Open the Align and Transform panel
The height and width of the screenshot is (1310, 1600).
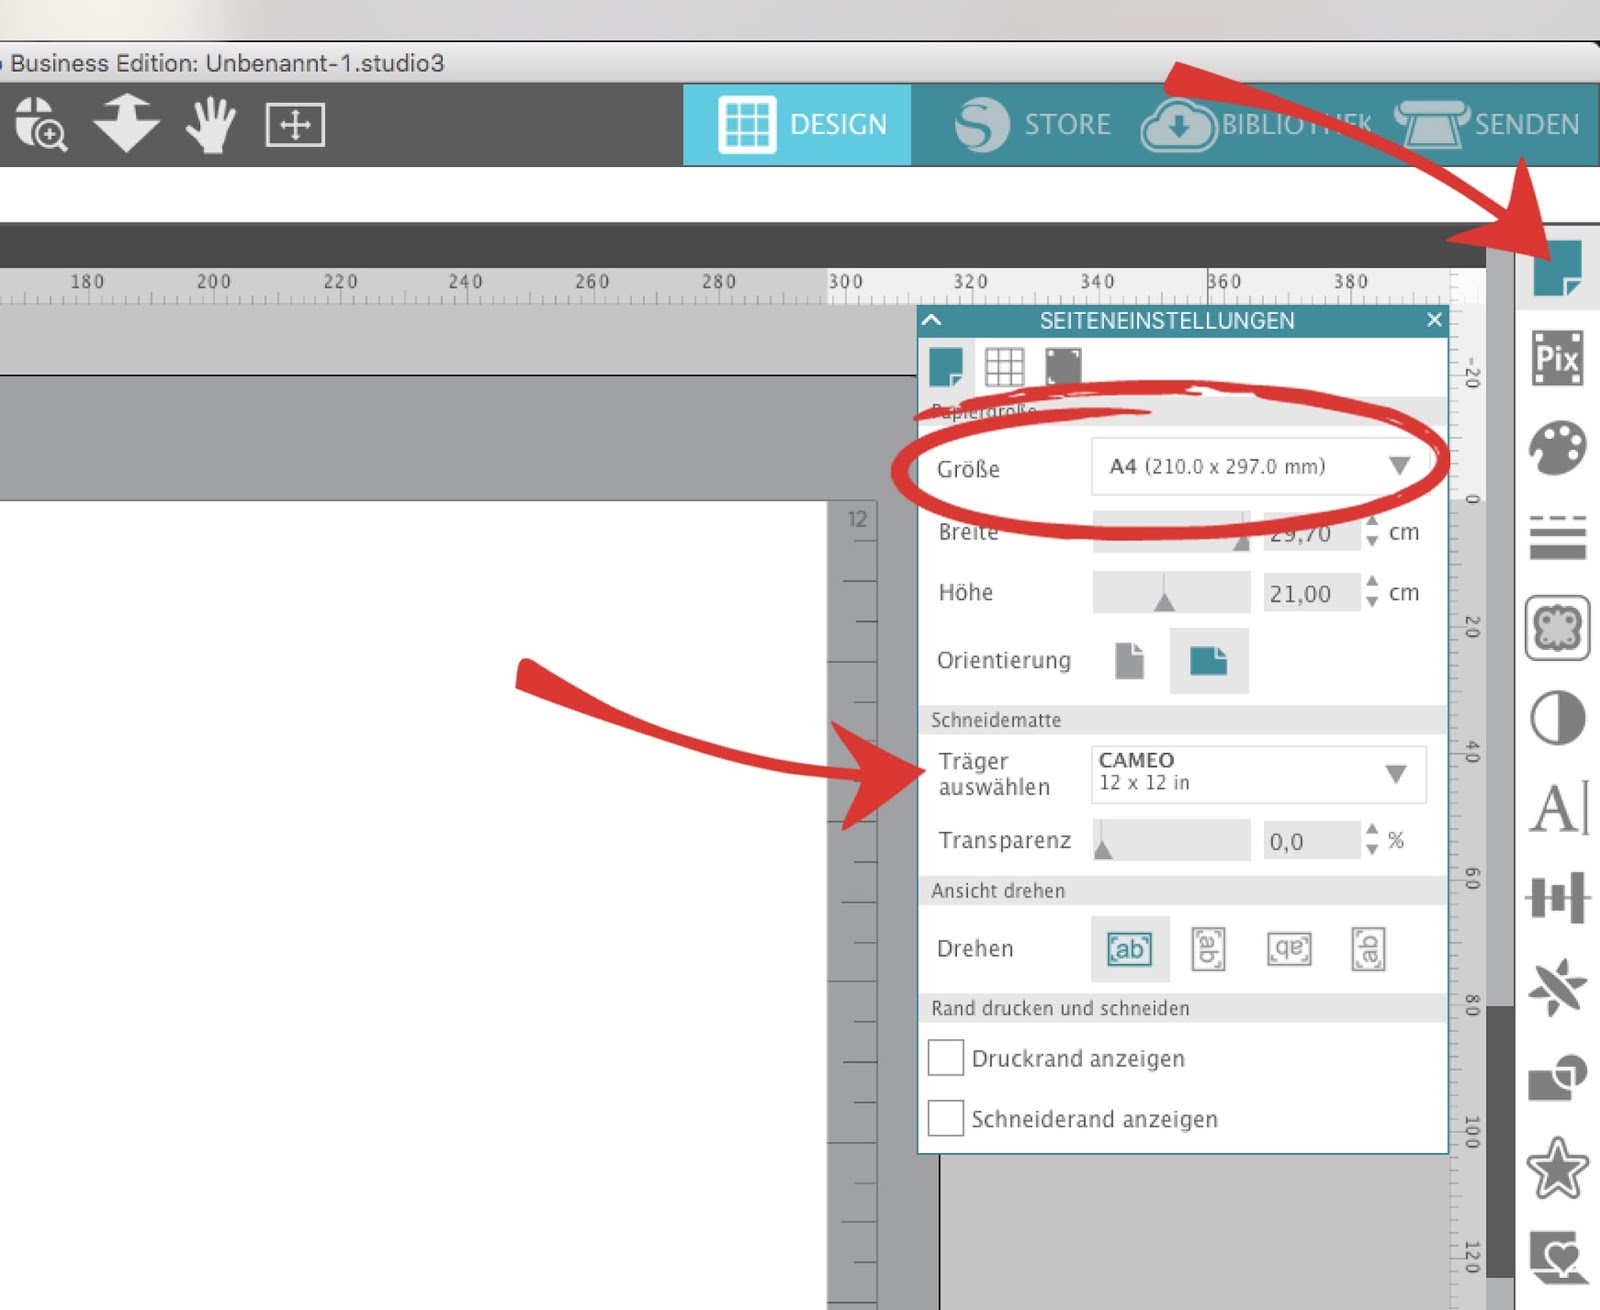tap(1557, 897)
